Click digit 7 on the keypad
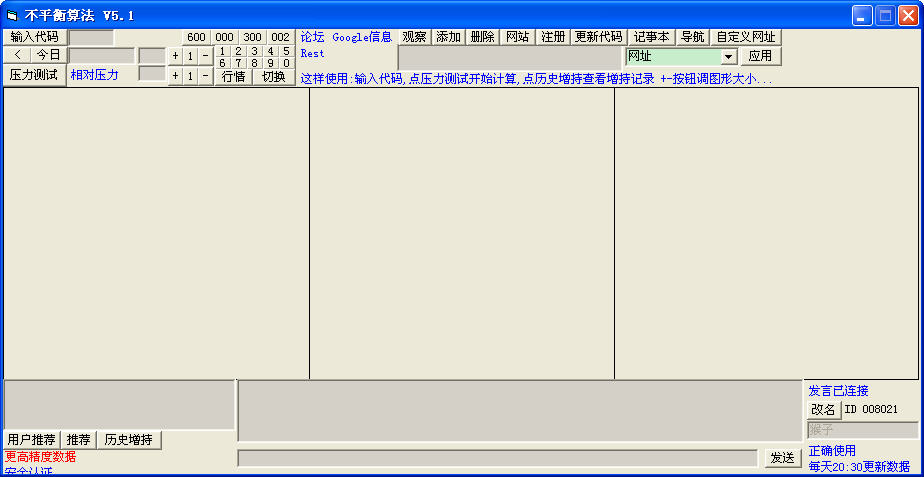 click(x=238, y=63)
